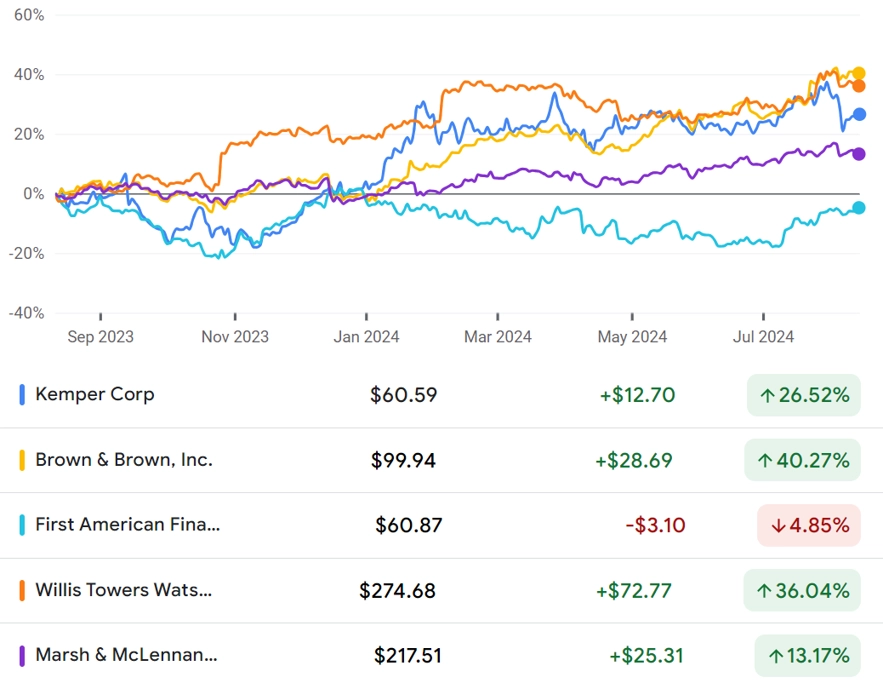Click the yellow Brown & Brown color marker

(x=22, y=460)
